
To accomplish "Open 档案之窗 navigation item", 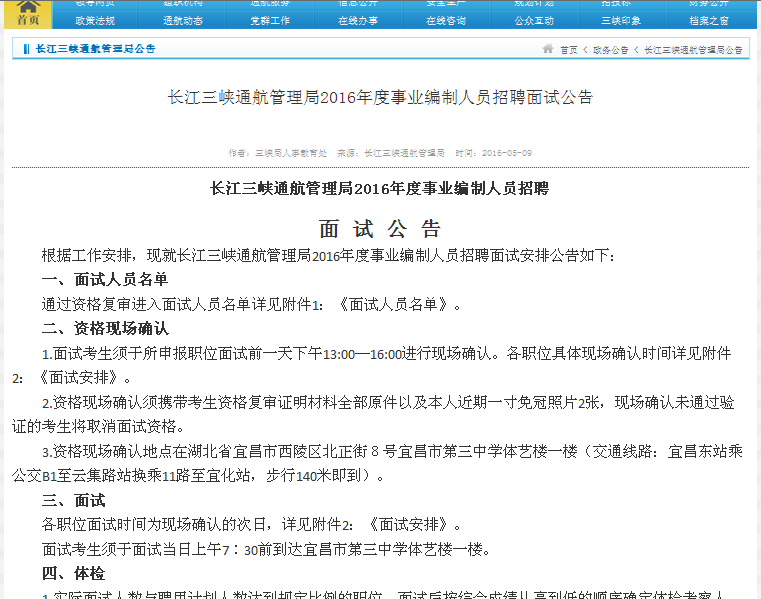I will [709, 21].
